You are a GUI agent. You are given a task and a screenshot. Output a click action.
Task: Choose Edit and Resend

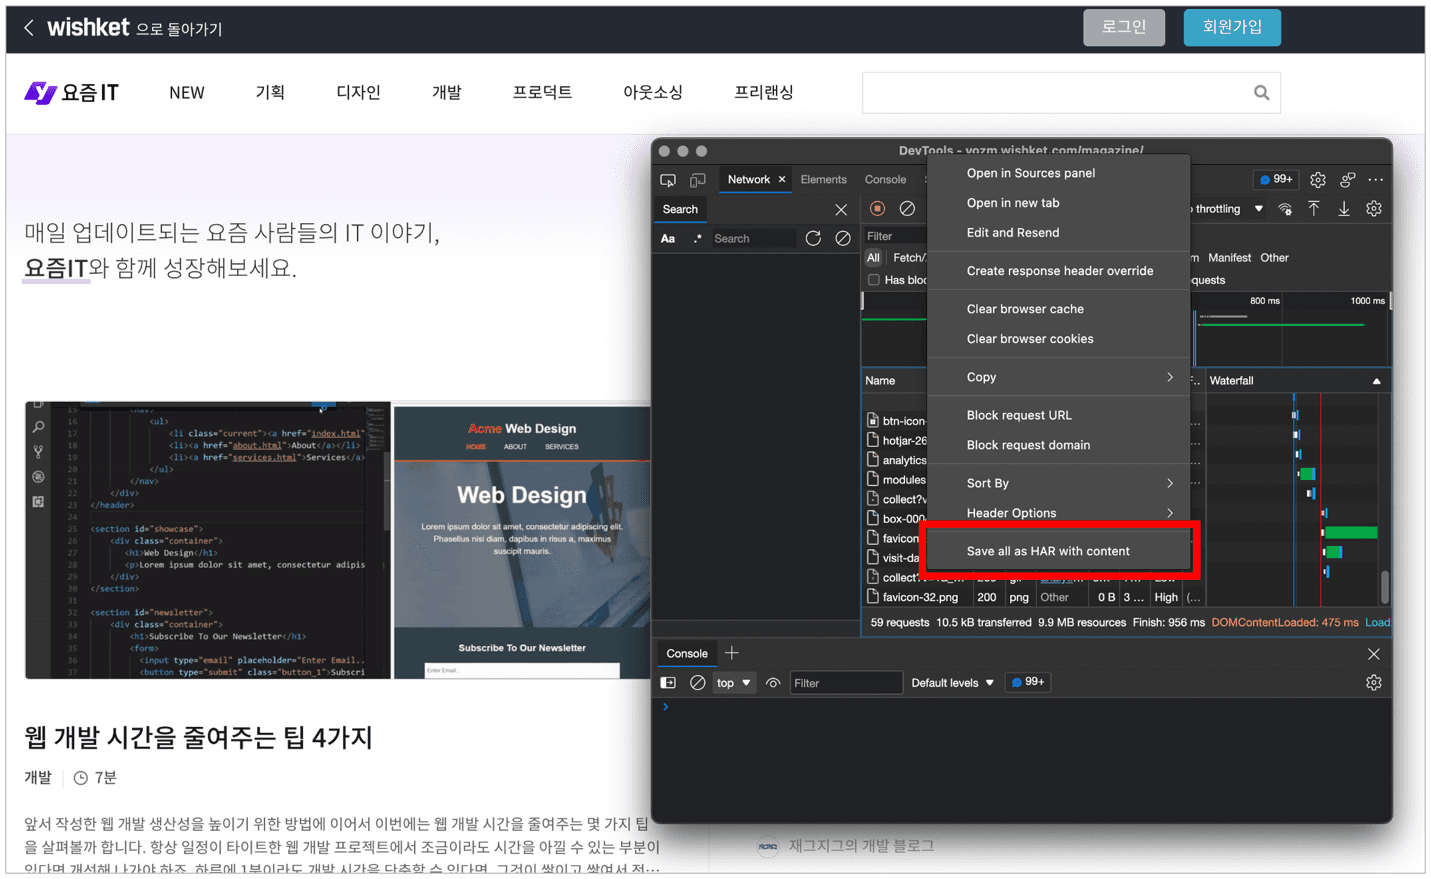pyautogui.click(x=1059, y=233)
